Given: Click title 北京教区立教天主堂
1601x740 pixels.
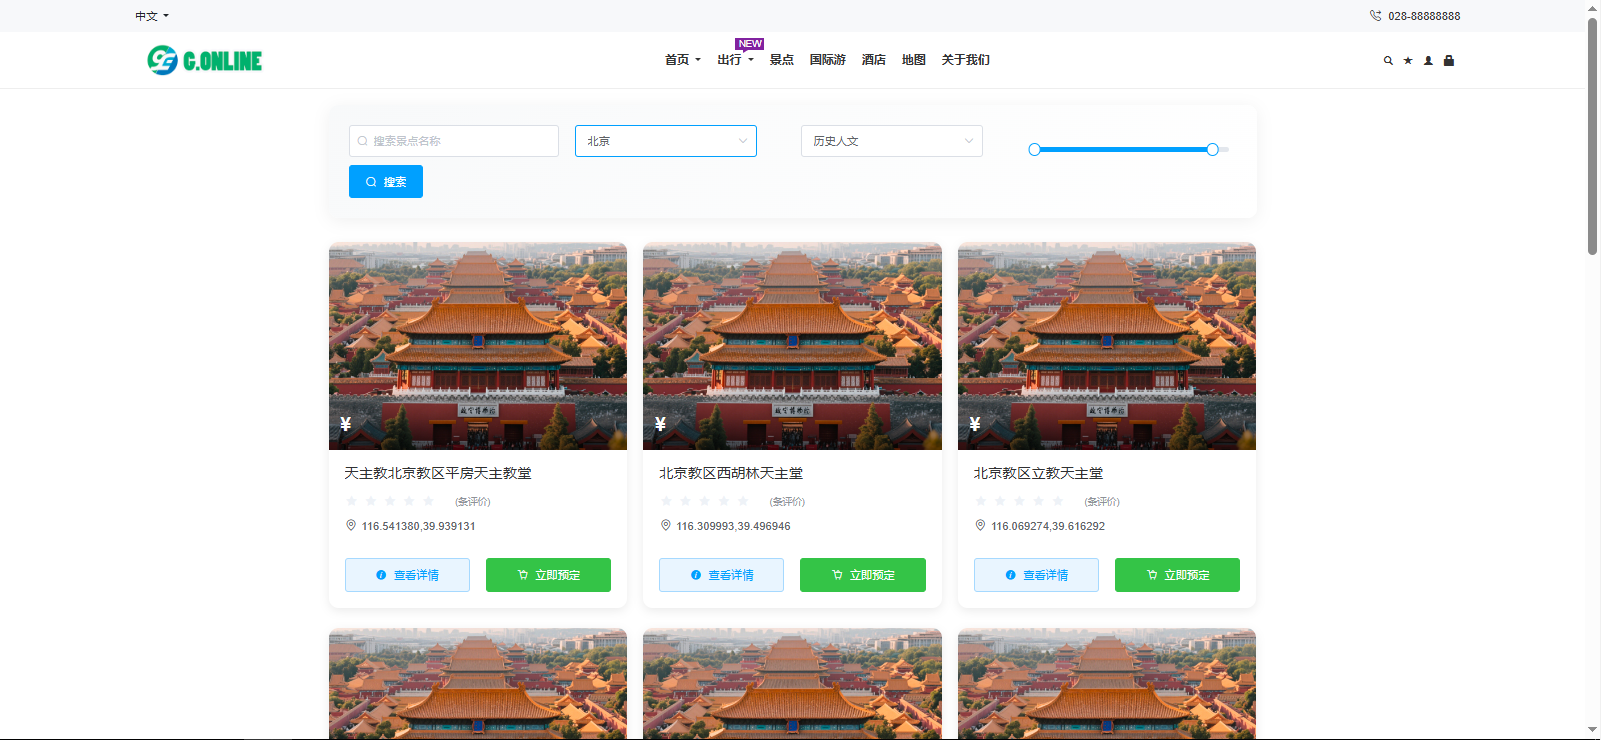Looking at the screenshot, I should (1039, 473).
